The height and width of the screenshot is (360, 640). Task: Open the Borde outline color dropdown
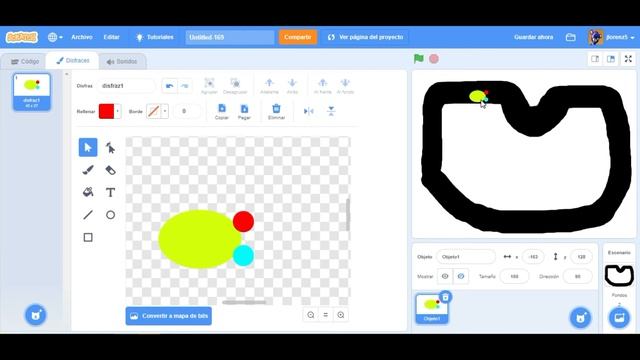click(165, 111)
